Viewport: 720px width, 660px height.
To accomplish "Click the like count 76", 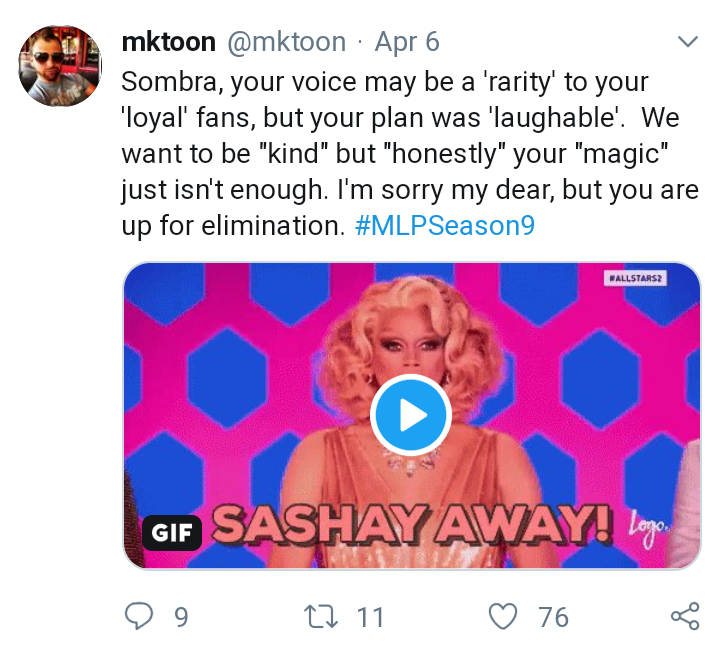I will click(x=553, y=617).
